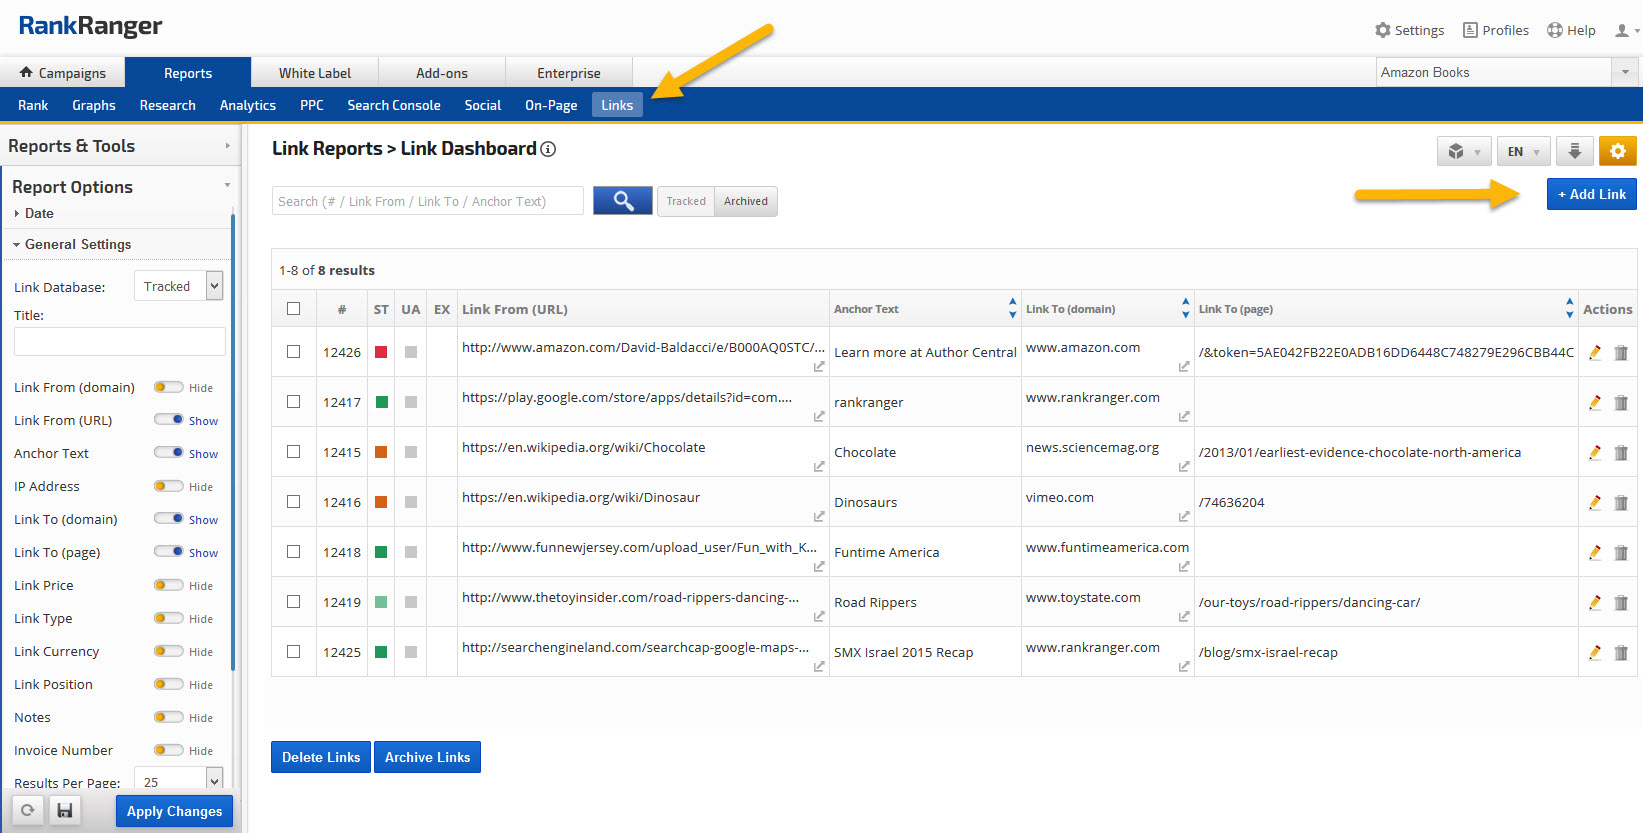Click the magnifier search button
Viewport: 1643px width, 833px height.
tap(622, 201)
